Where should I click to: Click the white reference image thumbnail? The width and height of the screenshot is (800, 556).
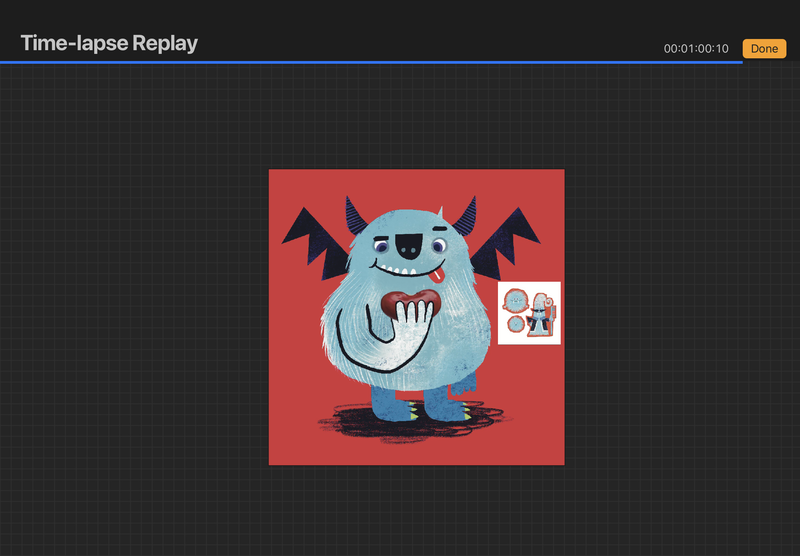pos(529,313)
